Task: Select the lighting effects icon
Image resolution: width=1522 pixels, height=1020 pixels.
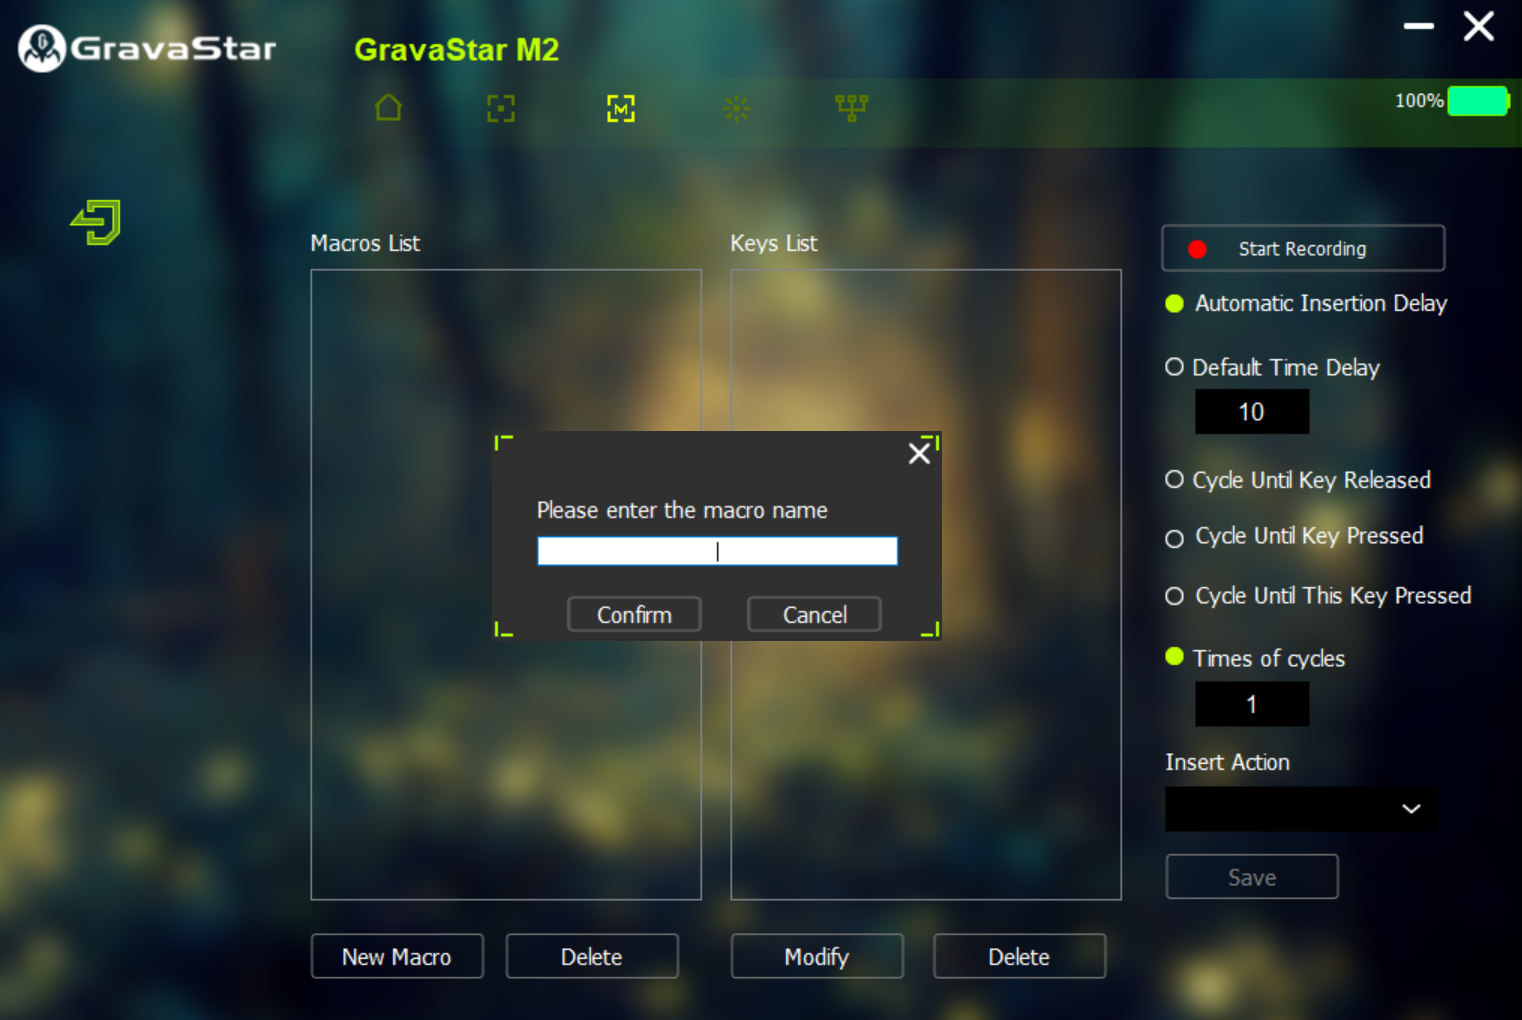Action: [x=736, y=108]
